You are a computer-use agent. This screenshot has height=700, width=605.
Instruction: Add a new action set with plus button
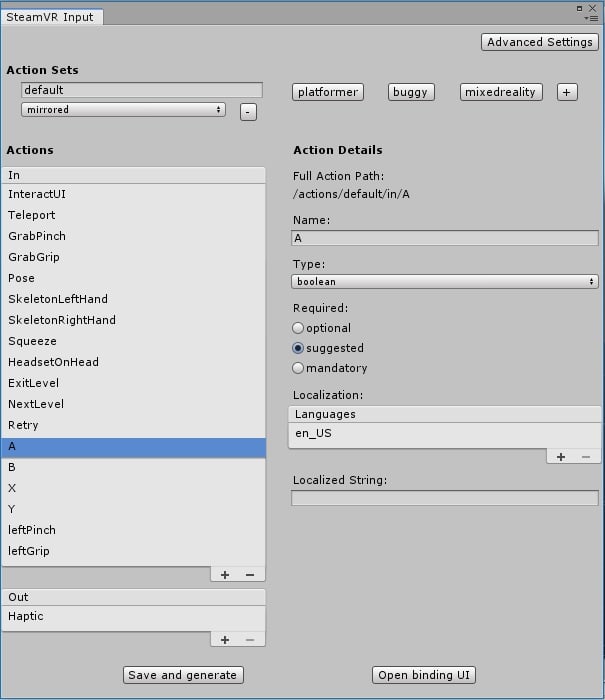[x=567, y=92]
